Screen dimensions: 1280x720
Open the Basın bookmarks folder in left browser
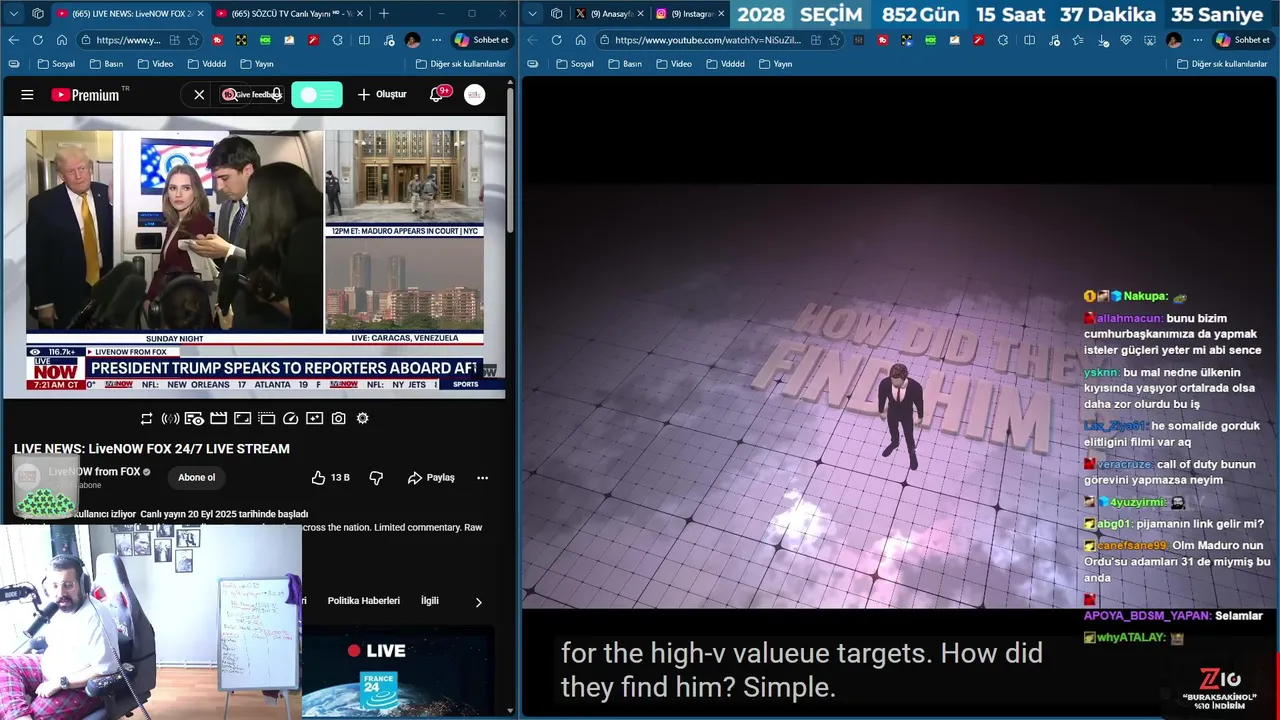(106, 64)
